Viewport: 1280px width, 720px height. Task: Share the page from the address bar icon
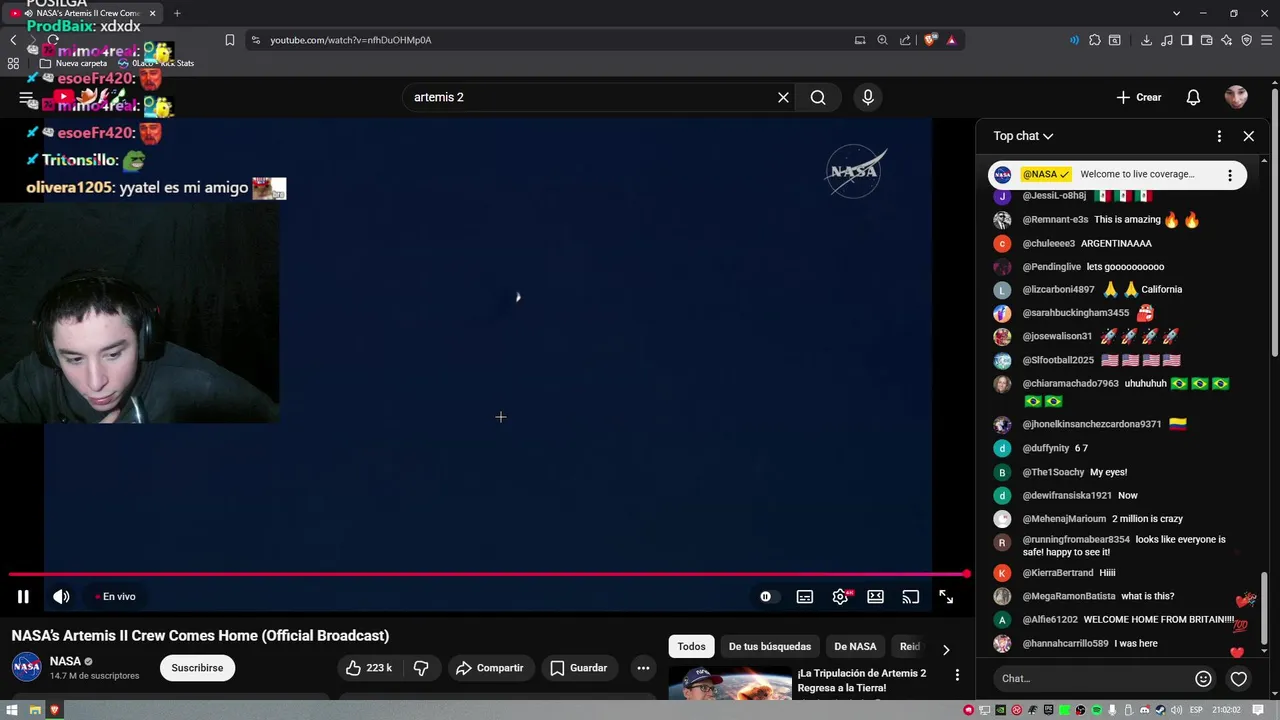[x=905, y=40]
